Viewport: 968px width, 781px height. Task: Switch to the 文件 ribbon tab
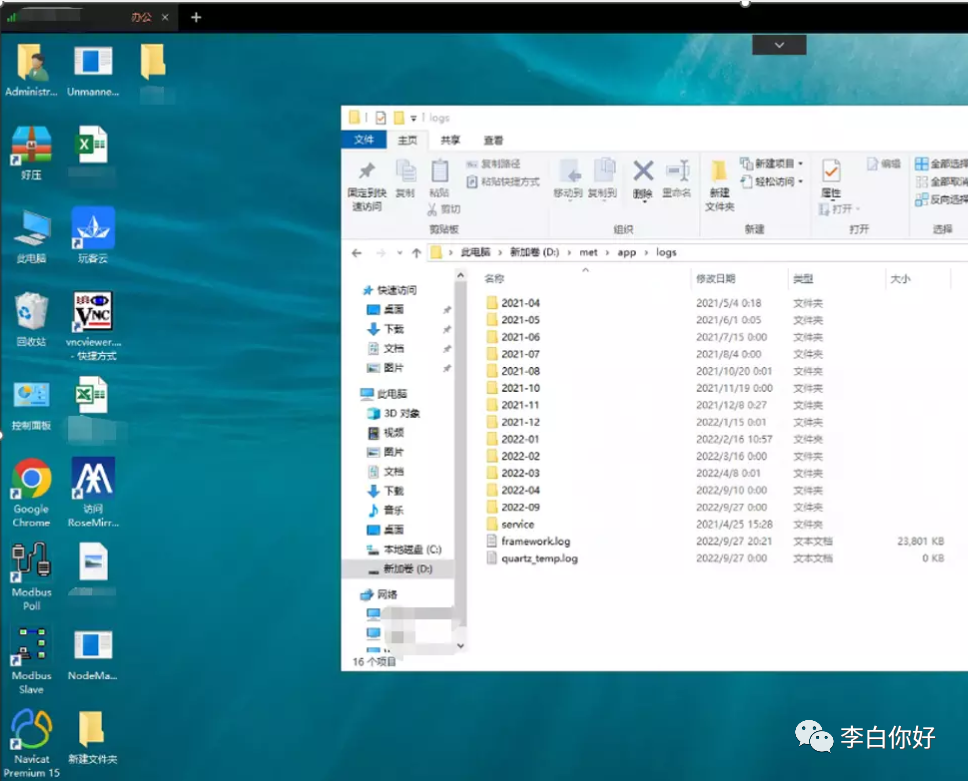(x=364, y=140)
